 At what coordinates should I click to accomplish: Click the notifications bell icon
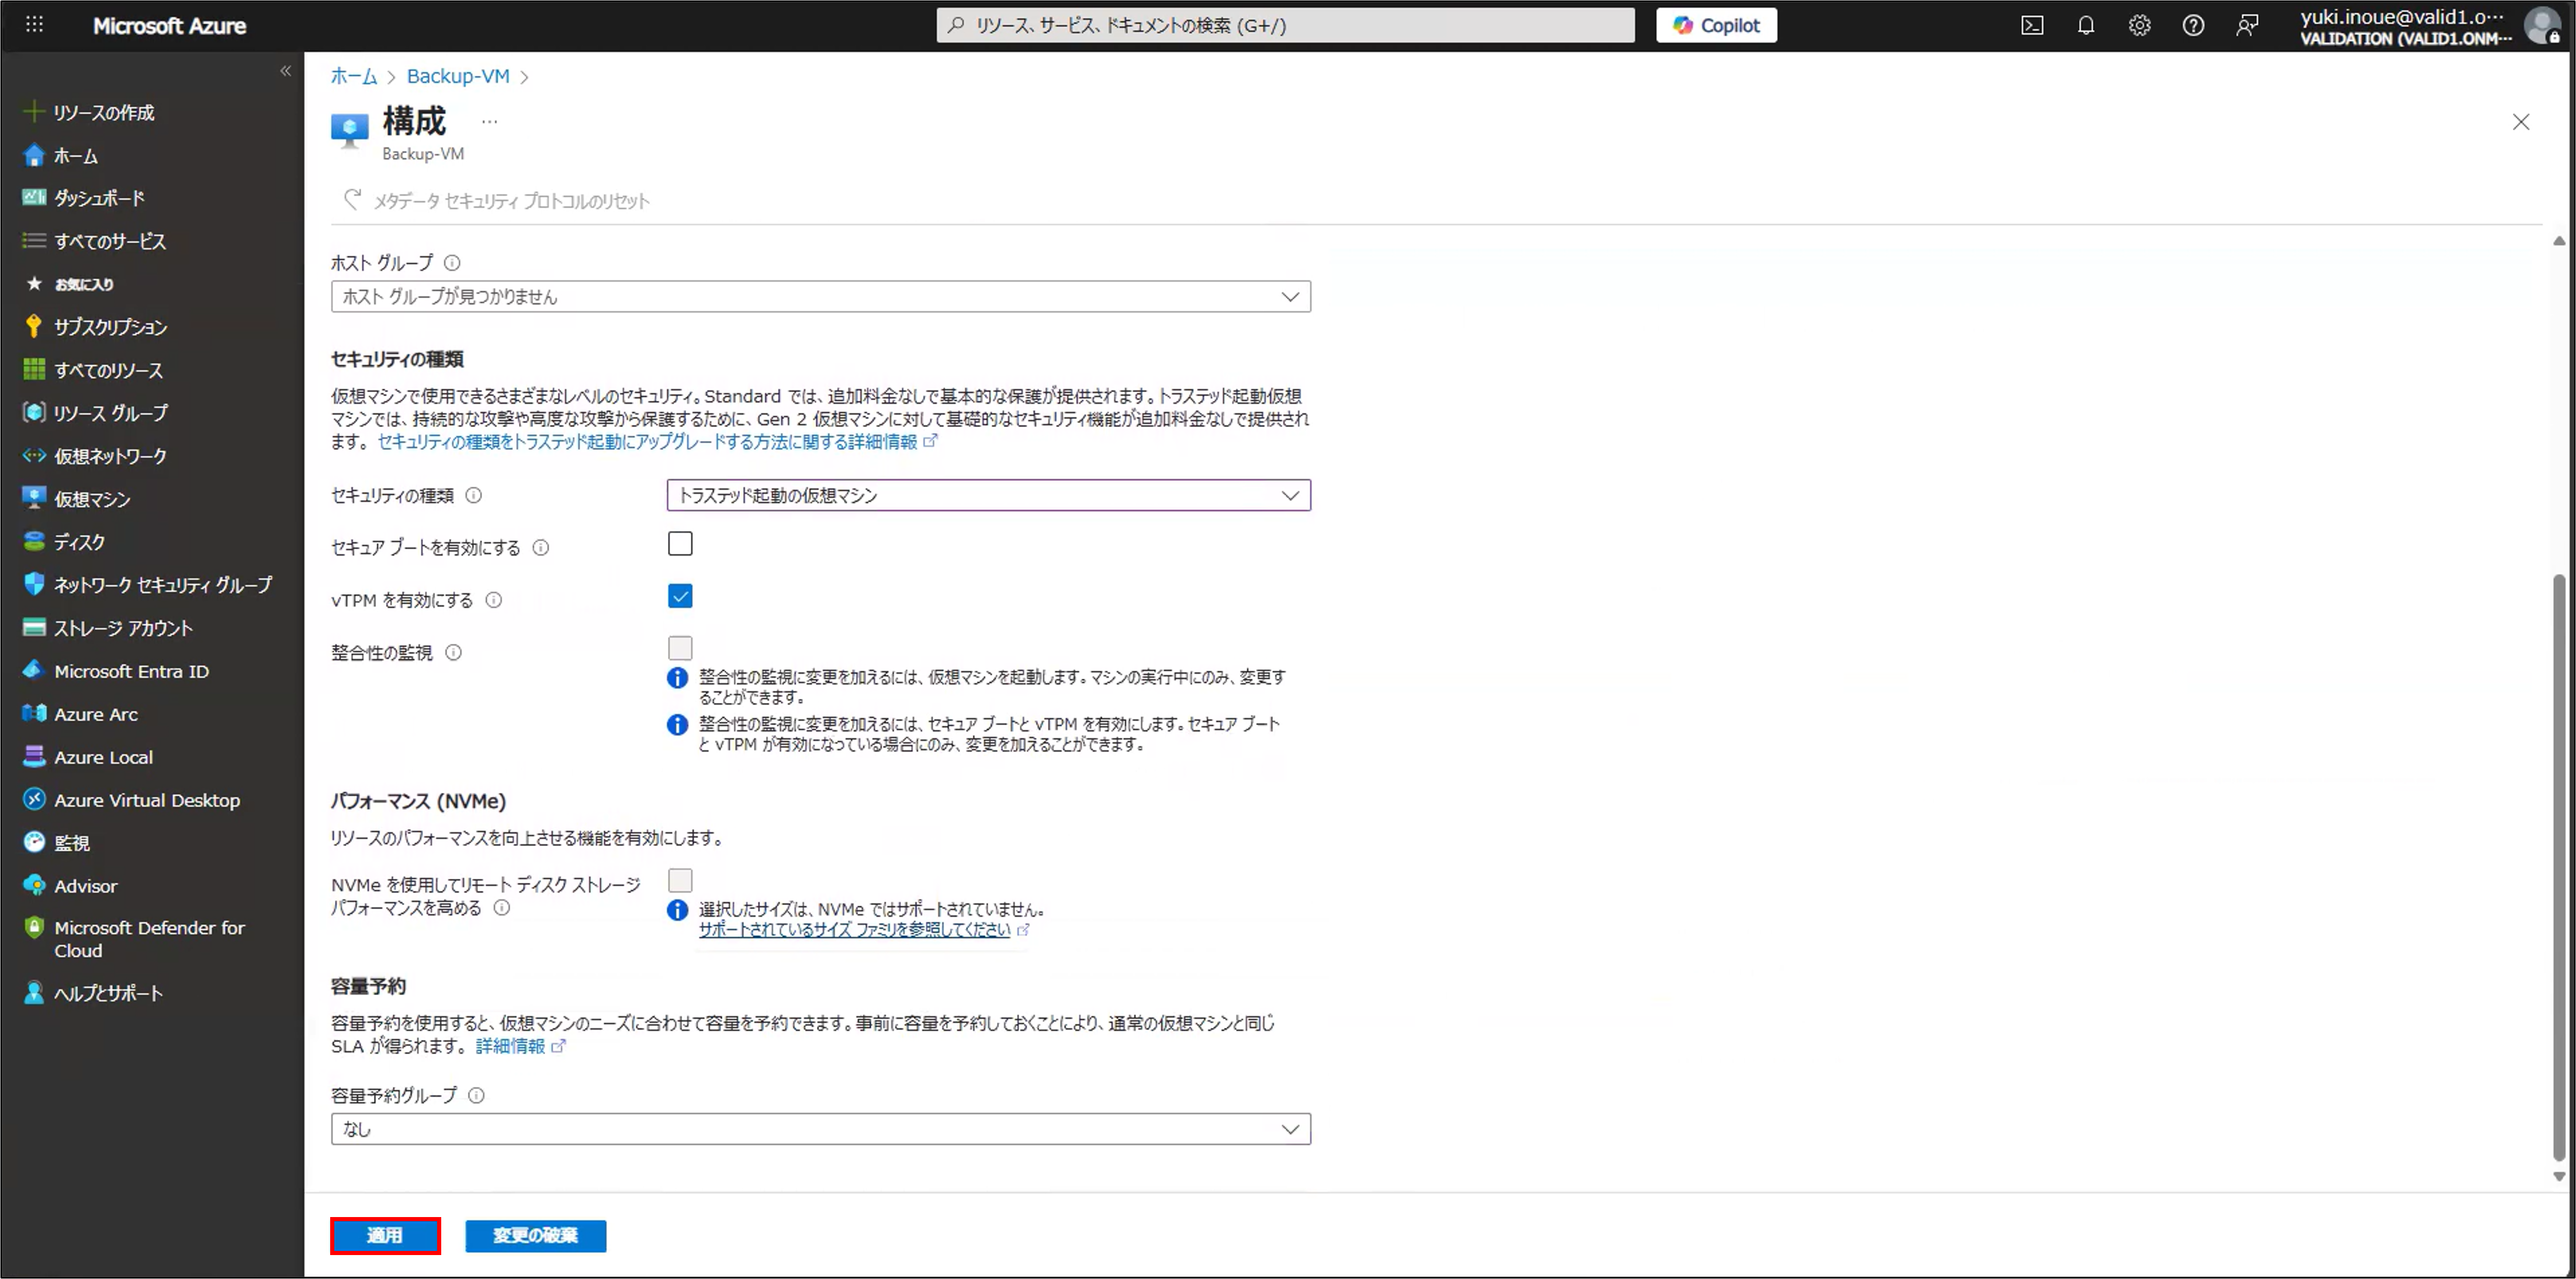click(2086, 26)
